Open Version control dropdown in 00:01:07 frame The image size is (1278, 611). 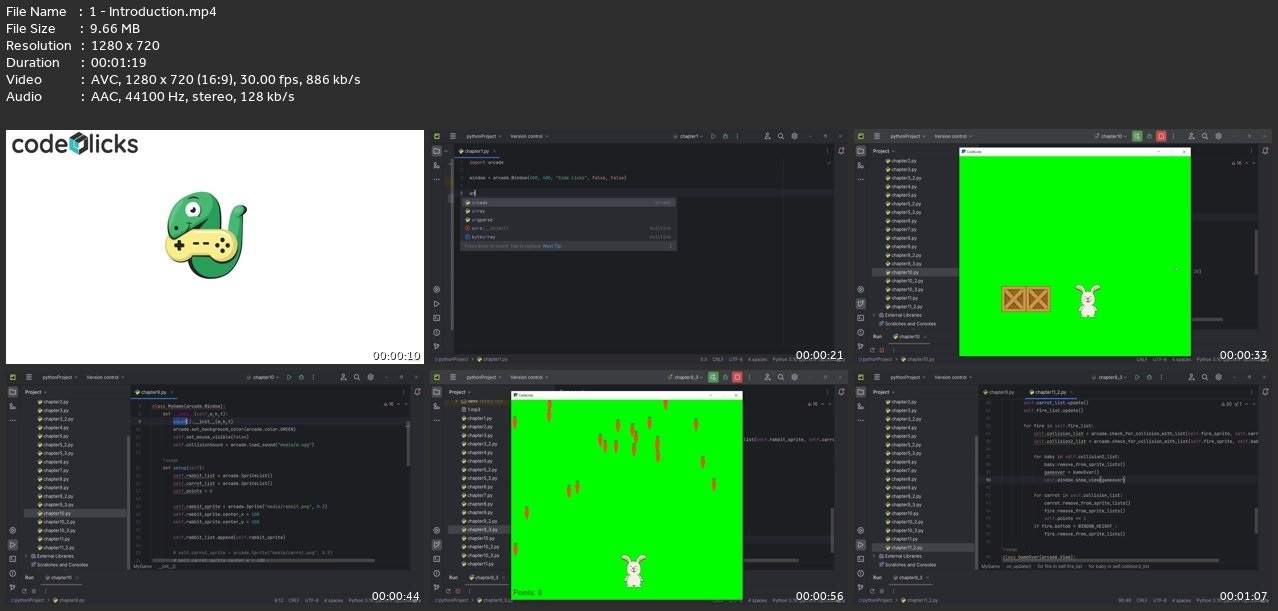tap(953, 377)
